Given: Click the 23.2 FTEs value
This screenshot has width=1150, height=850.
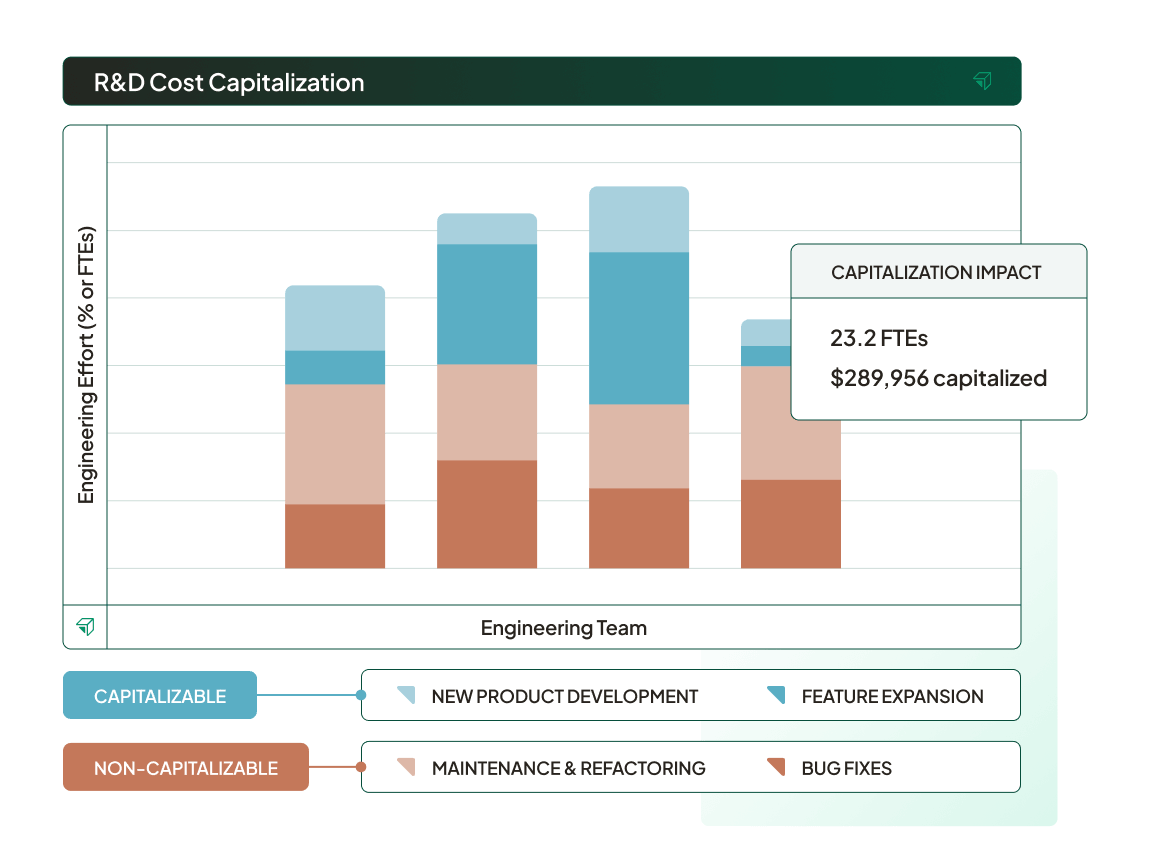Looking at the screenshot, I should tap(877, 339).
